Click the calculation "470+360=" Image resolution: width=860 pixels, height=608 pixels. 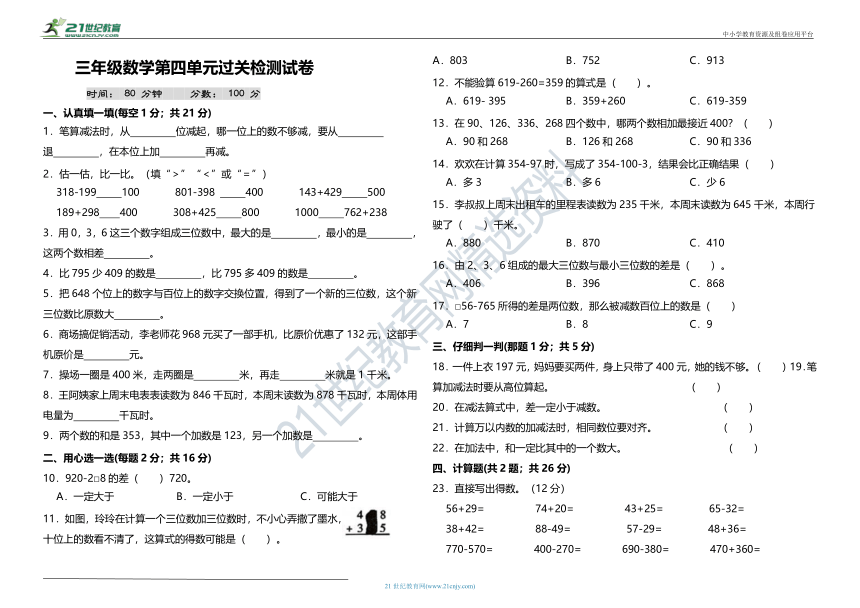click(x=735, y=549)
